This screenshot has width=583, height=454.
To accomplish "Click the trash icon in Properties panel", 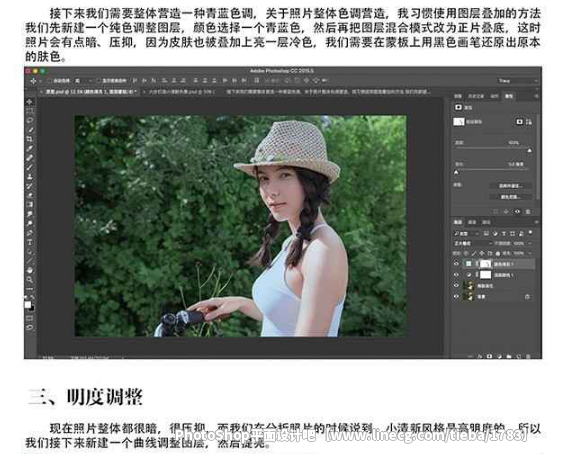I will (528, 211).
